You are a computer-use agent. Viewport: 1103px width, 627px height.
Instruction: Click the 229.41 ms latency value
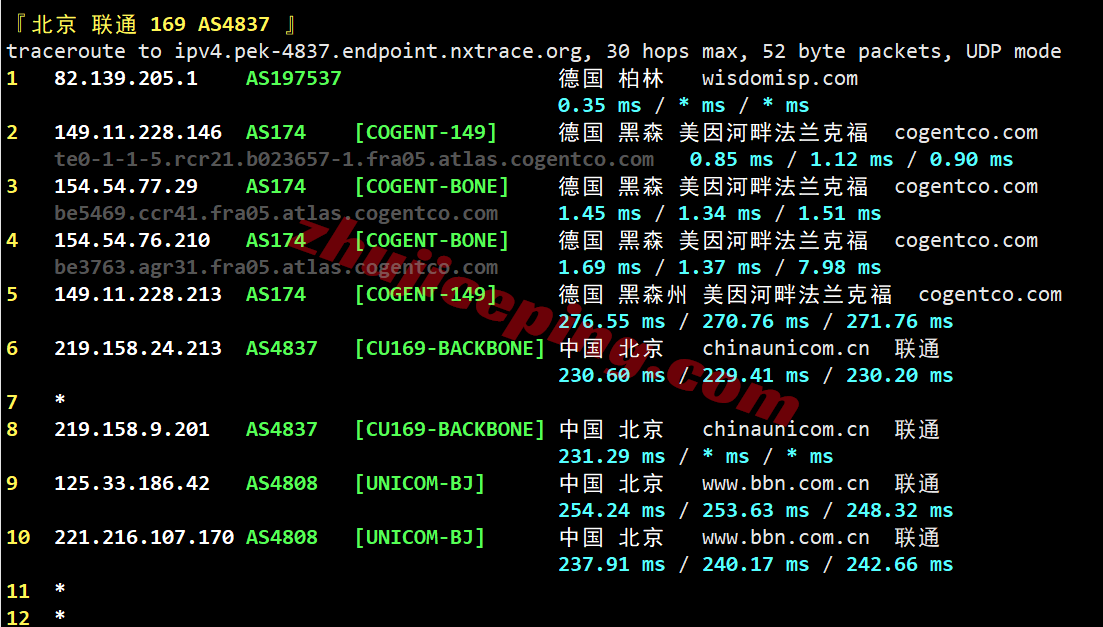755,376
